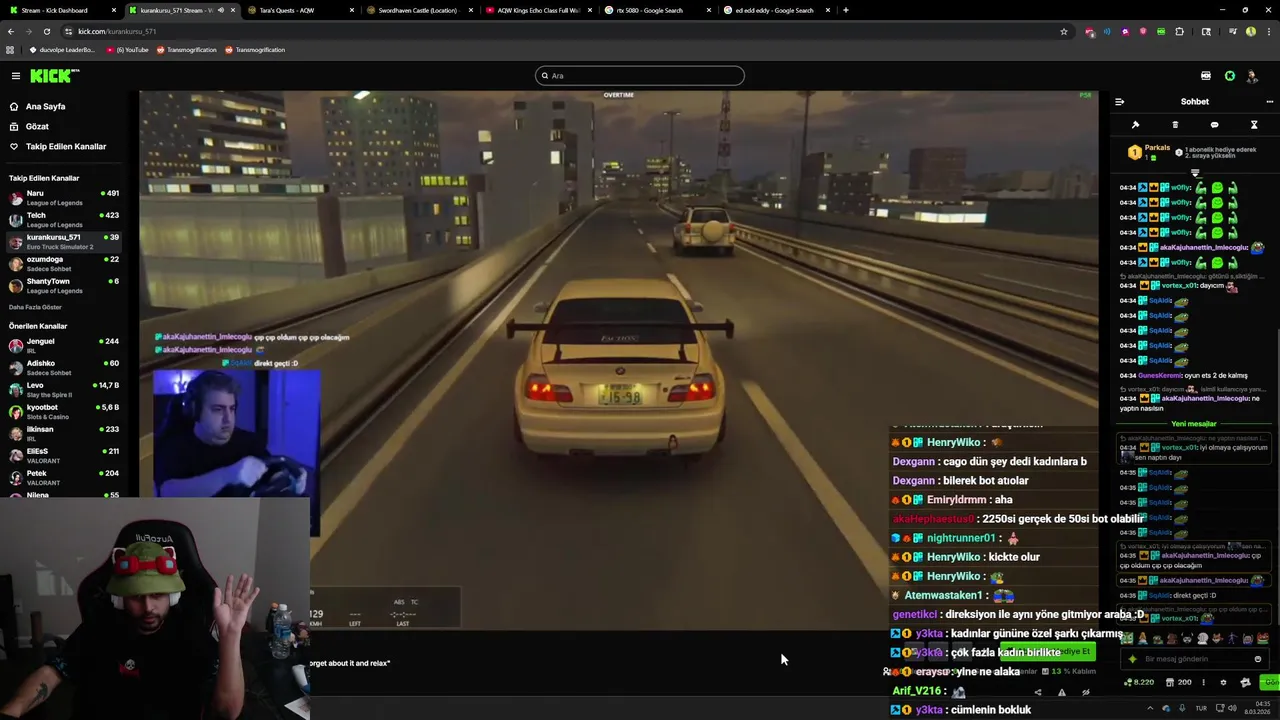Open the YouTube bookmark in bookmarks bar

127,49
